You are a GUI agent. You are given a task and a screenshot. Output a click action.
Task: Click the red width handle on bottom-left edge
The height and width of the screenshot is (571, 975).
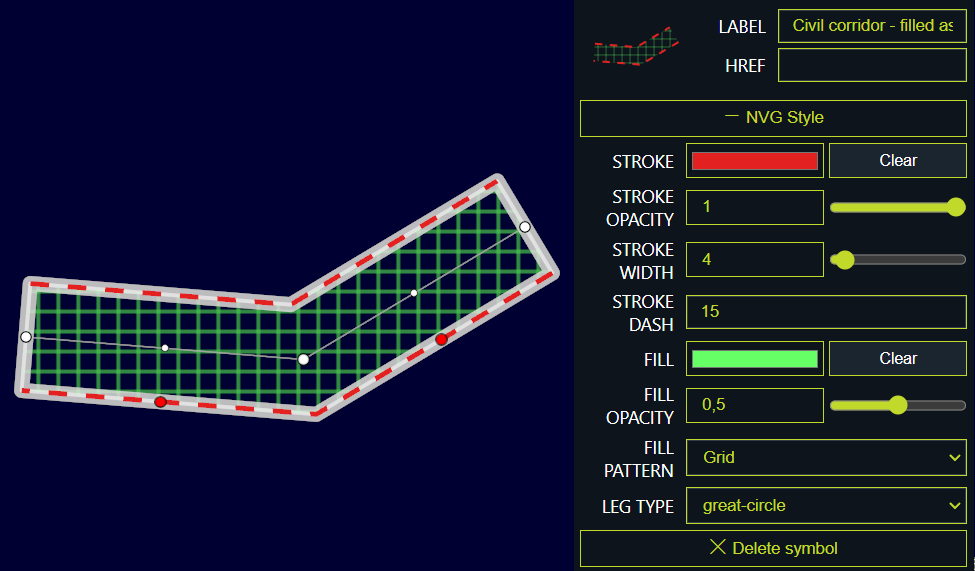coord(160,402)
